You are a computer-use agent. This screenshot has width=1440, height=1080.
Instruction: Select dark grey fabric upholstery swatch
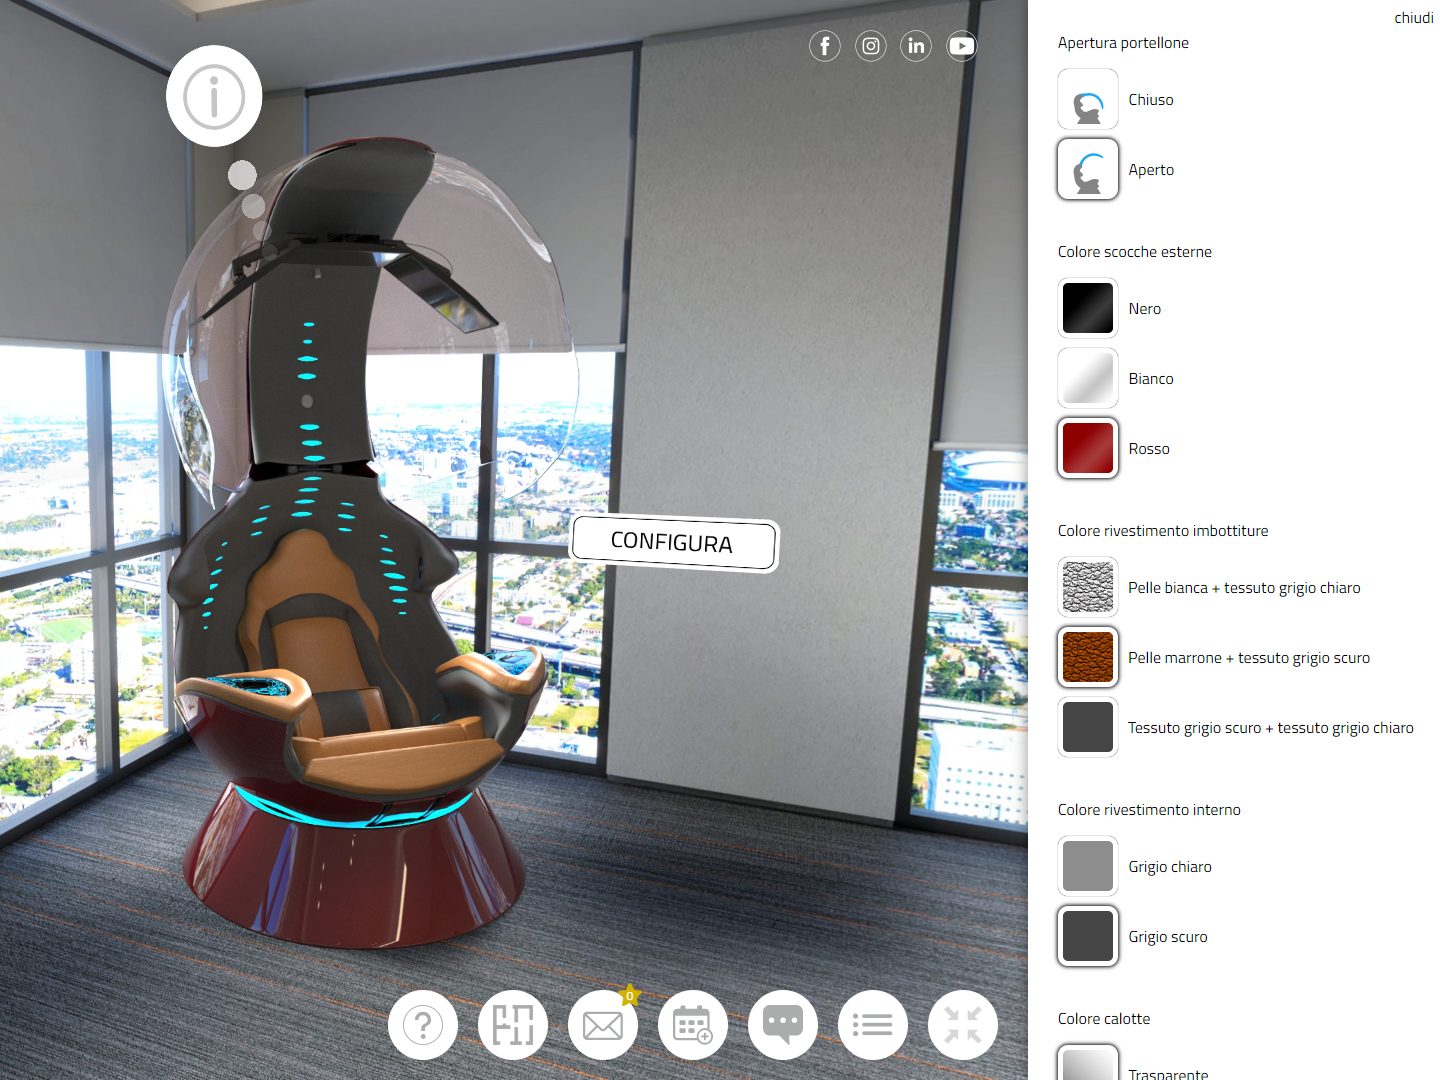point(1088,727)
